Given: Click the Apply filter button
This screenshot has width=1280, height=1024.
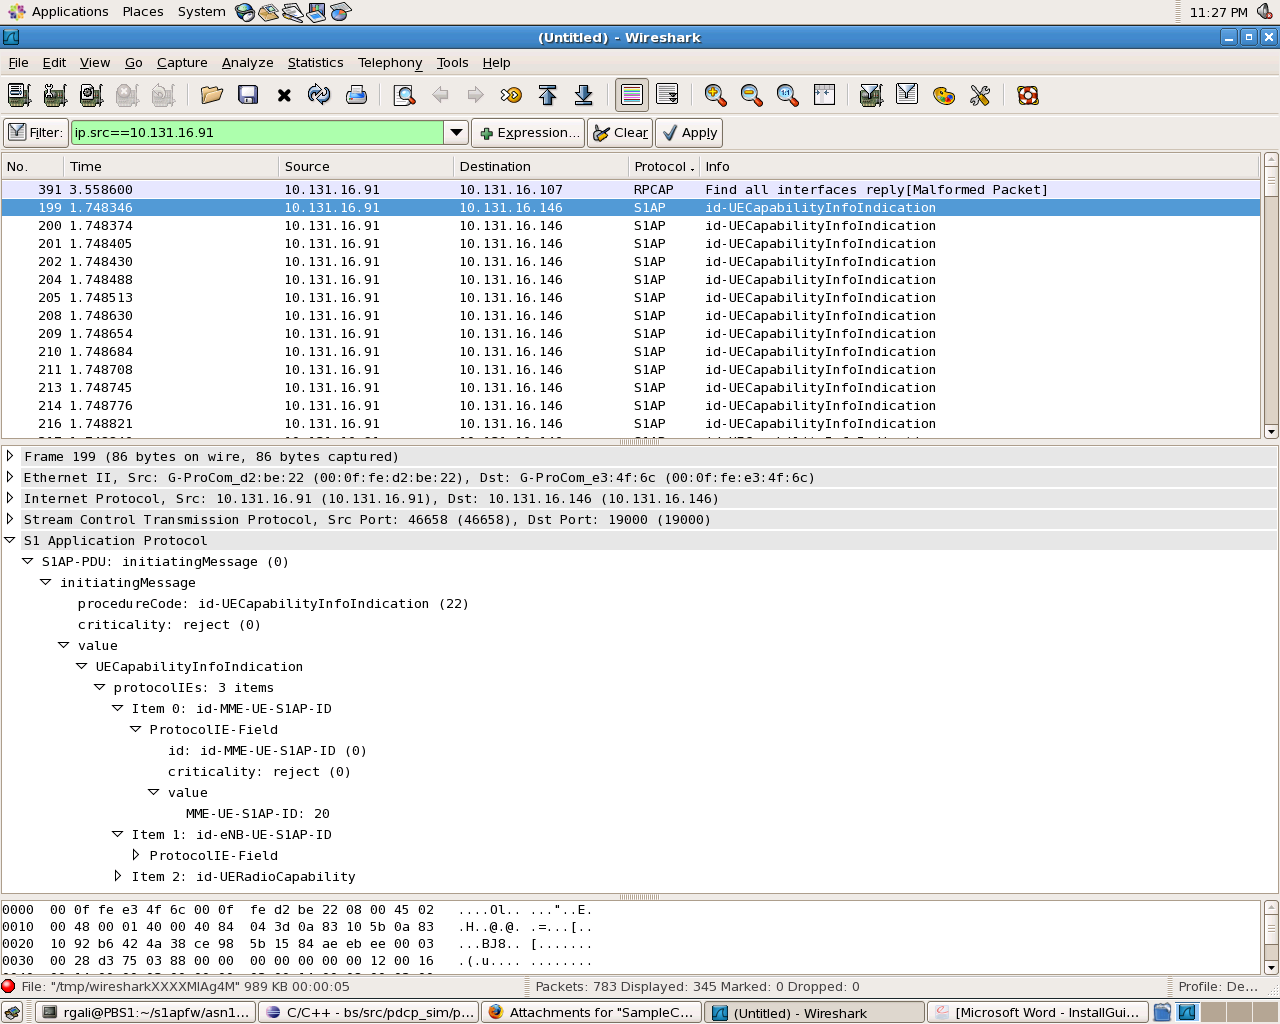Looking at the screenshot, I should click(x=689, y=132).
